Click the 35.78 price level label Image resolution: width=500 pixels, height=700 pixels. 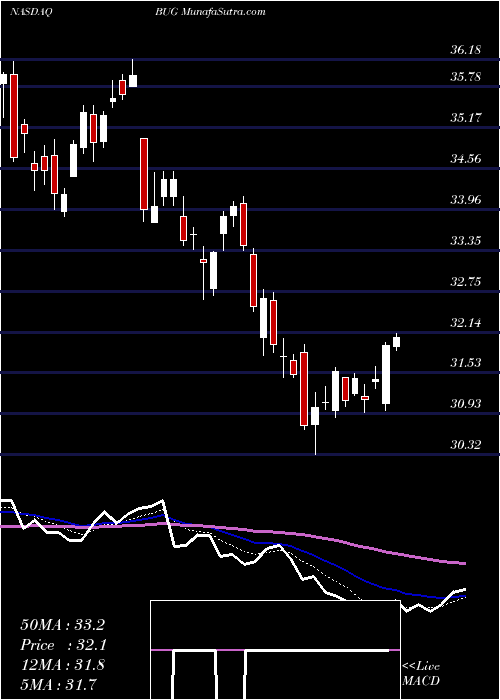click(466, 77)
